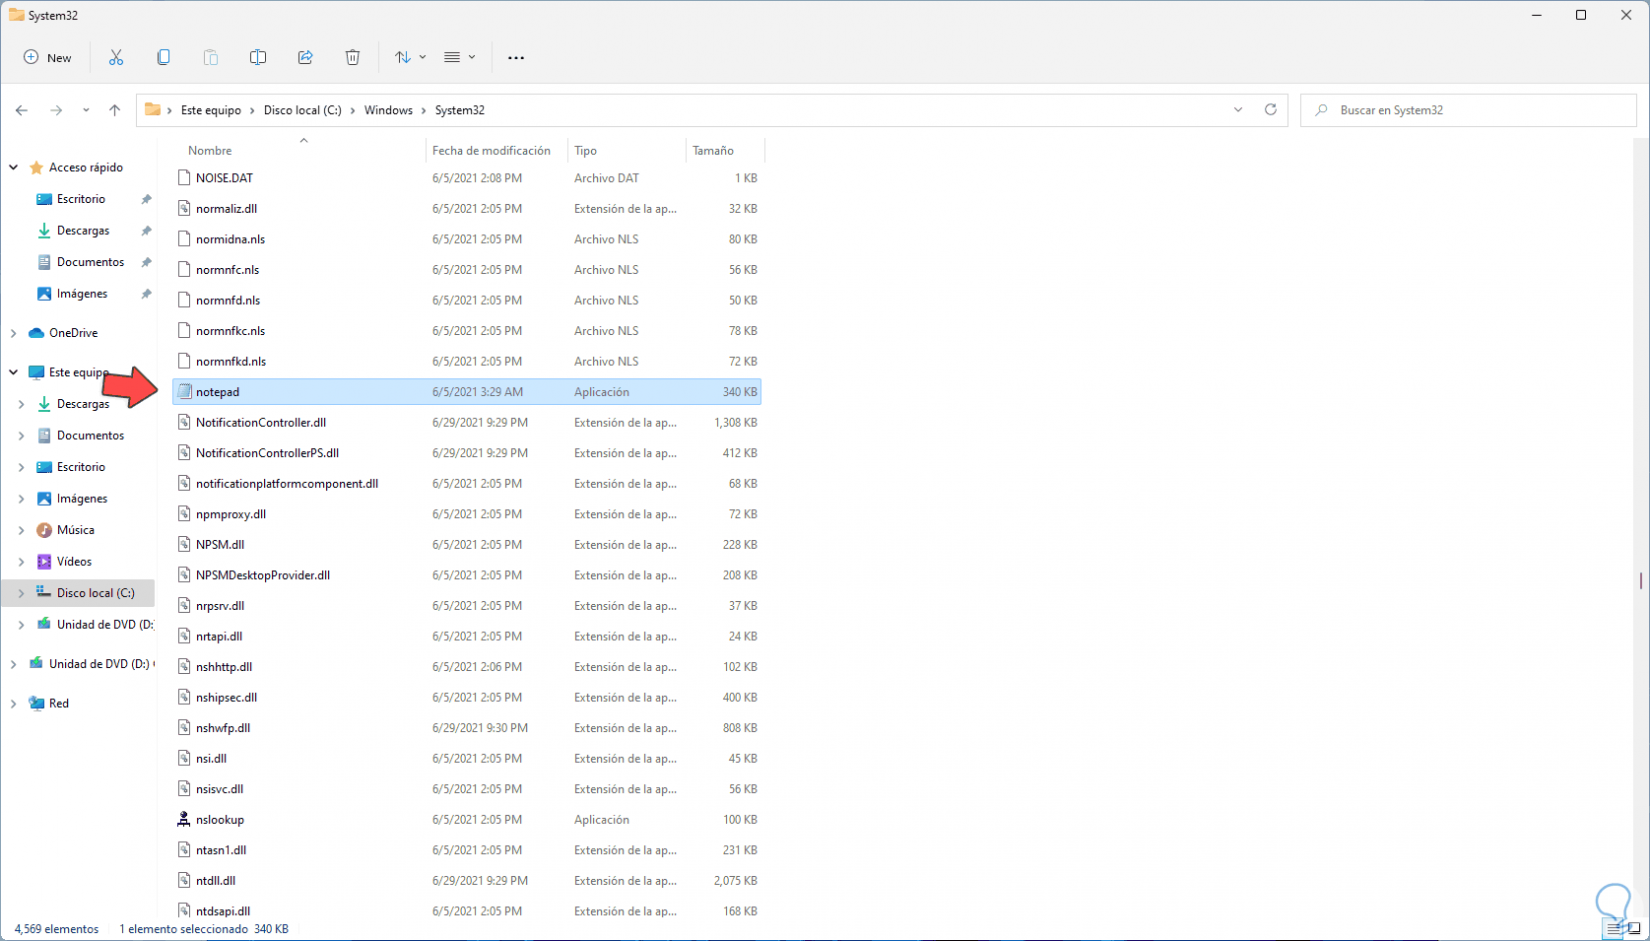The image size is (1650, 941).
Task: Click the Buscar en System32 search field
Action: click(x=1468, y=110)
